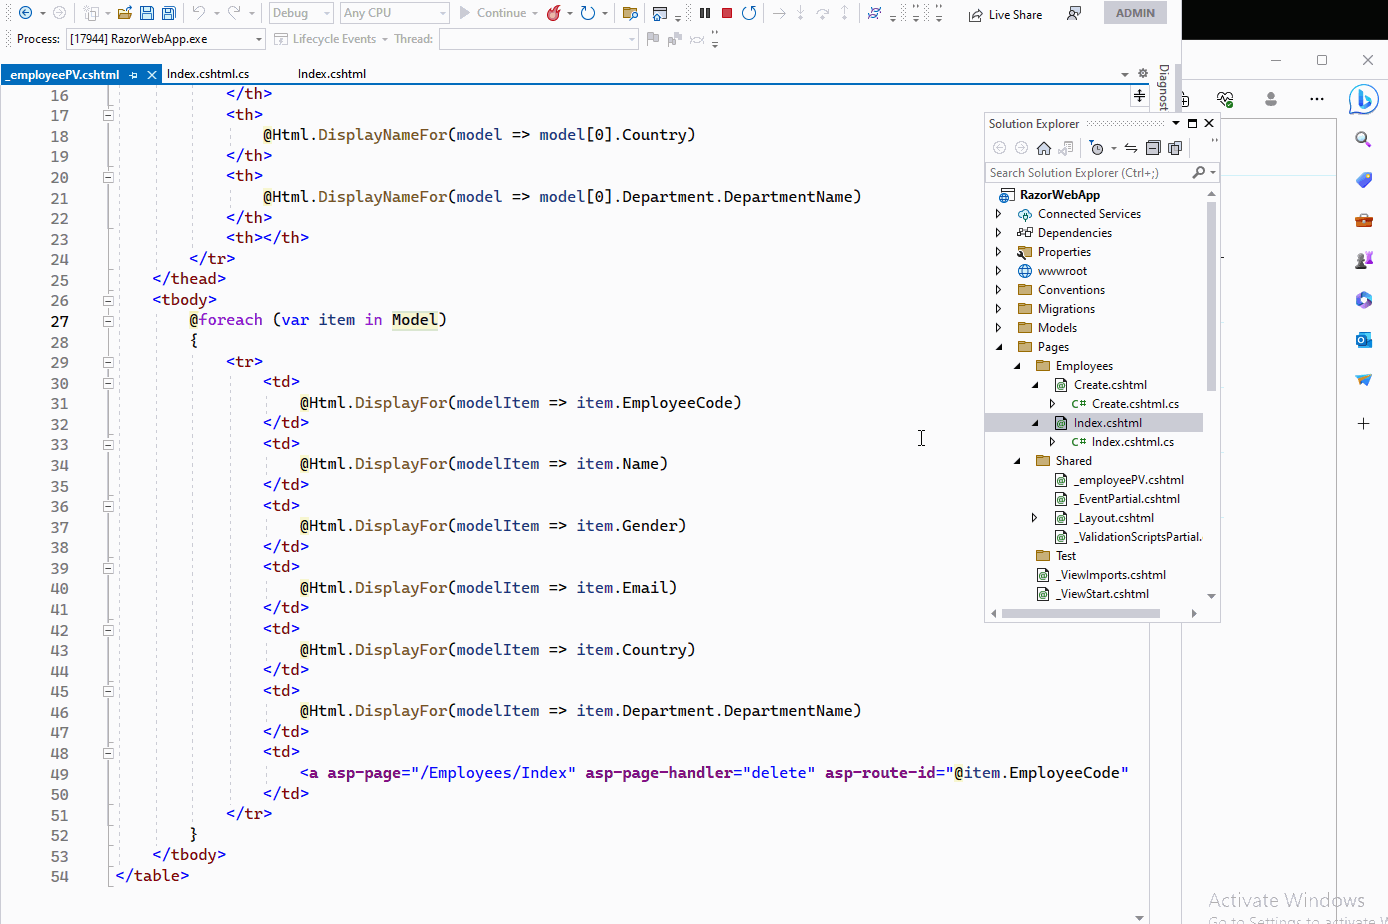Collapse the foreach block on line 27
Viewport: 1388px width, 924px height.
(x=108, y=321)
